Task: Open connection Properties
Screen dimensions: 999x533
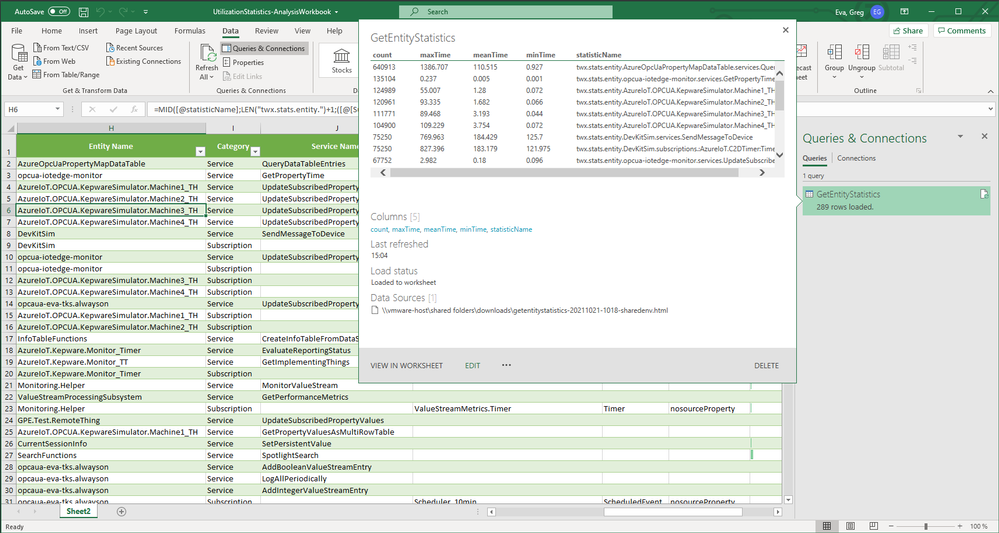Action: coord(243,62)
